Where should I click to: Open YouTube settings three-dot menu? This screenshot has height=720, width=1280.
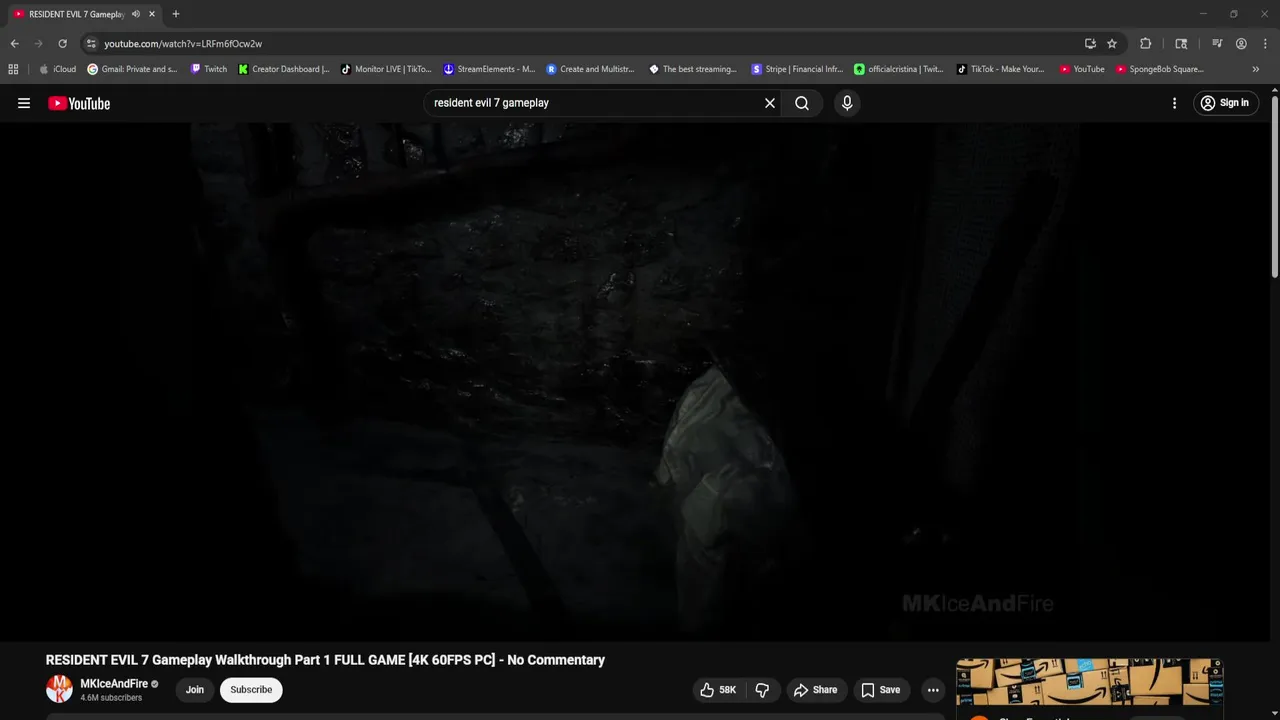pos(1174,103)
